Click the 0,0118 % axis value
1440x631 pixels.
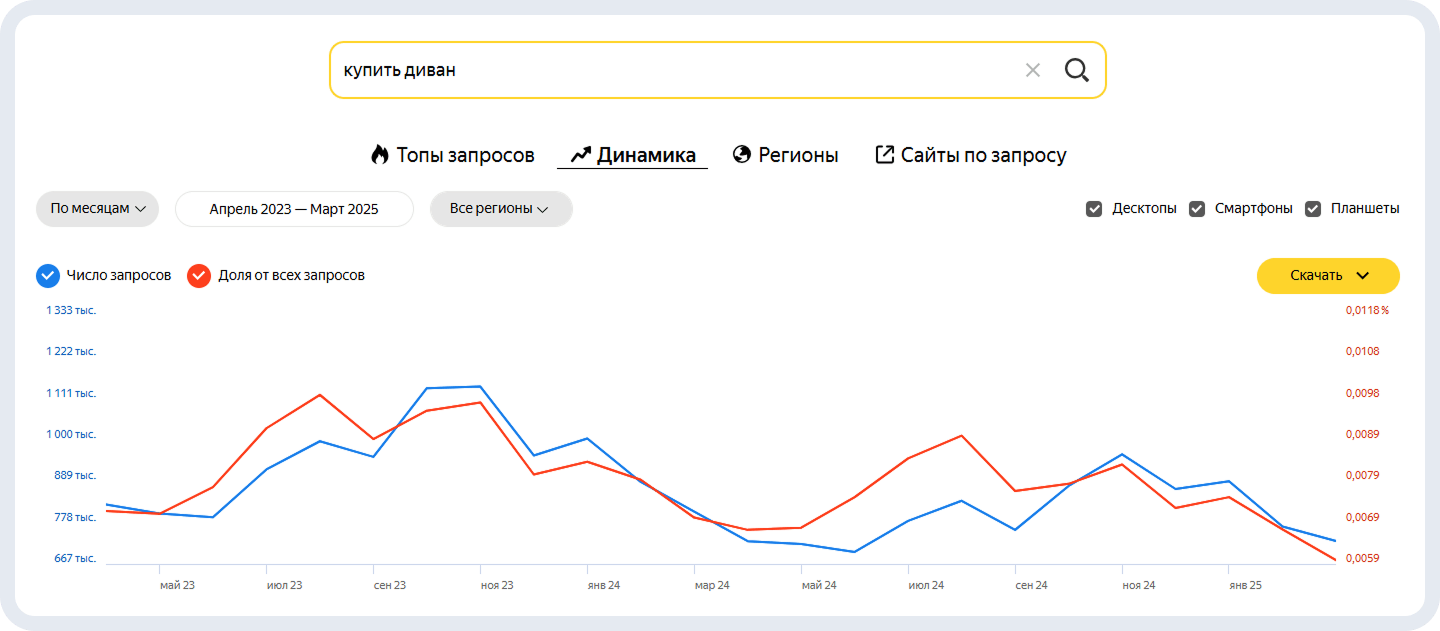pos(1367,310)
